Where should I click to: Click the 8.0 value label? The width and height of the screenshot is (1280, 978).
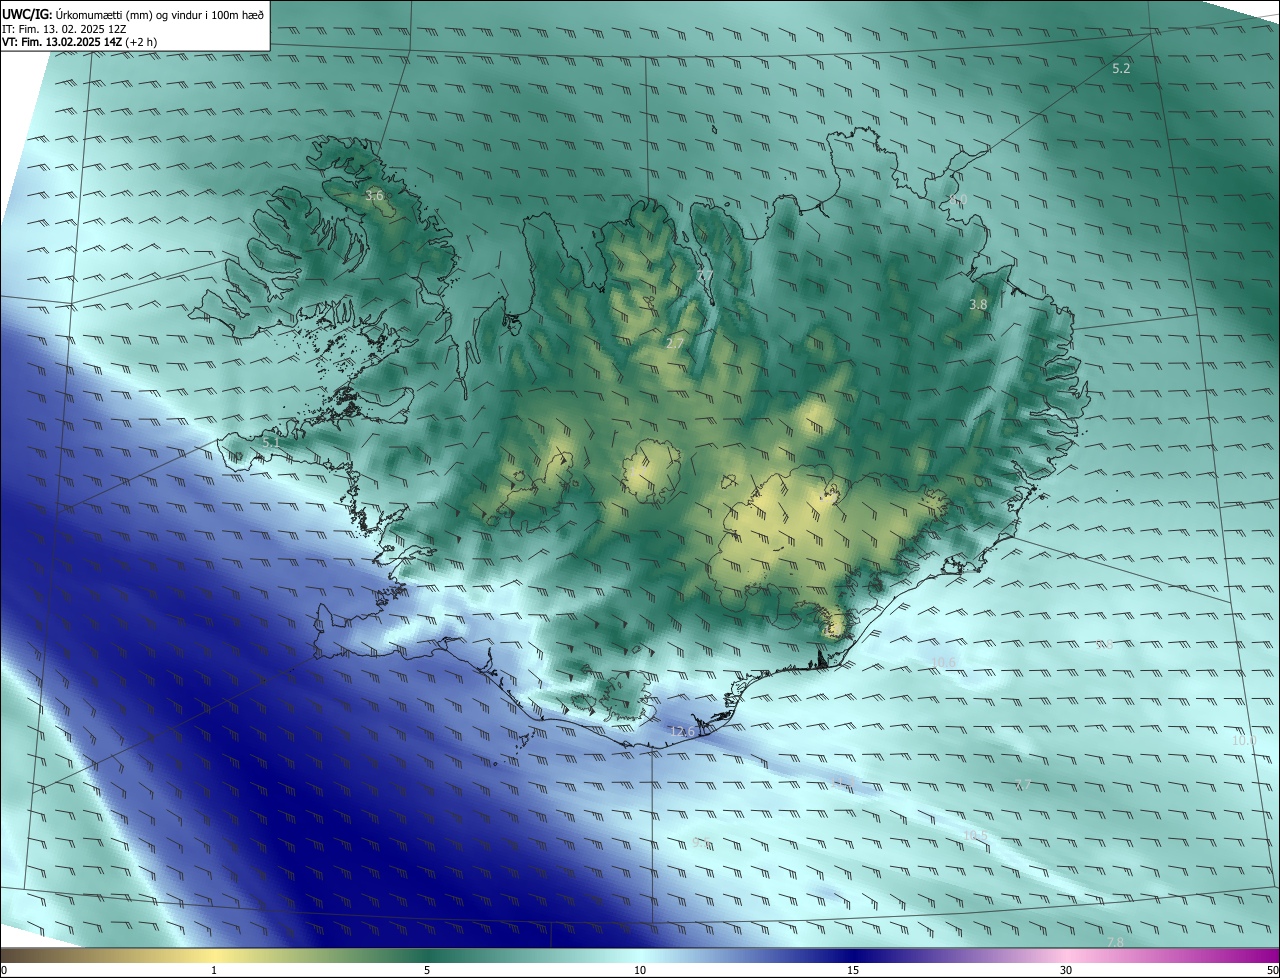tap(957, 201)
